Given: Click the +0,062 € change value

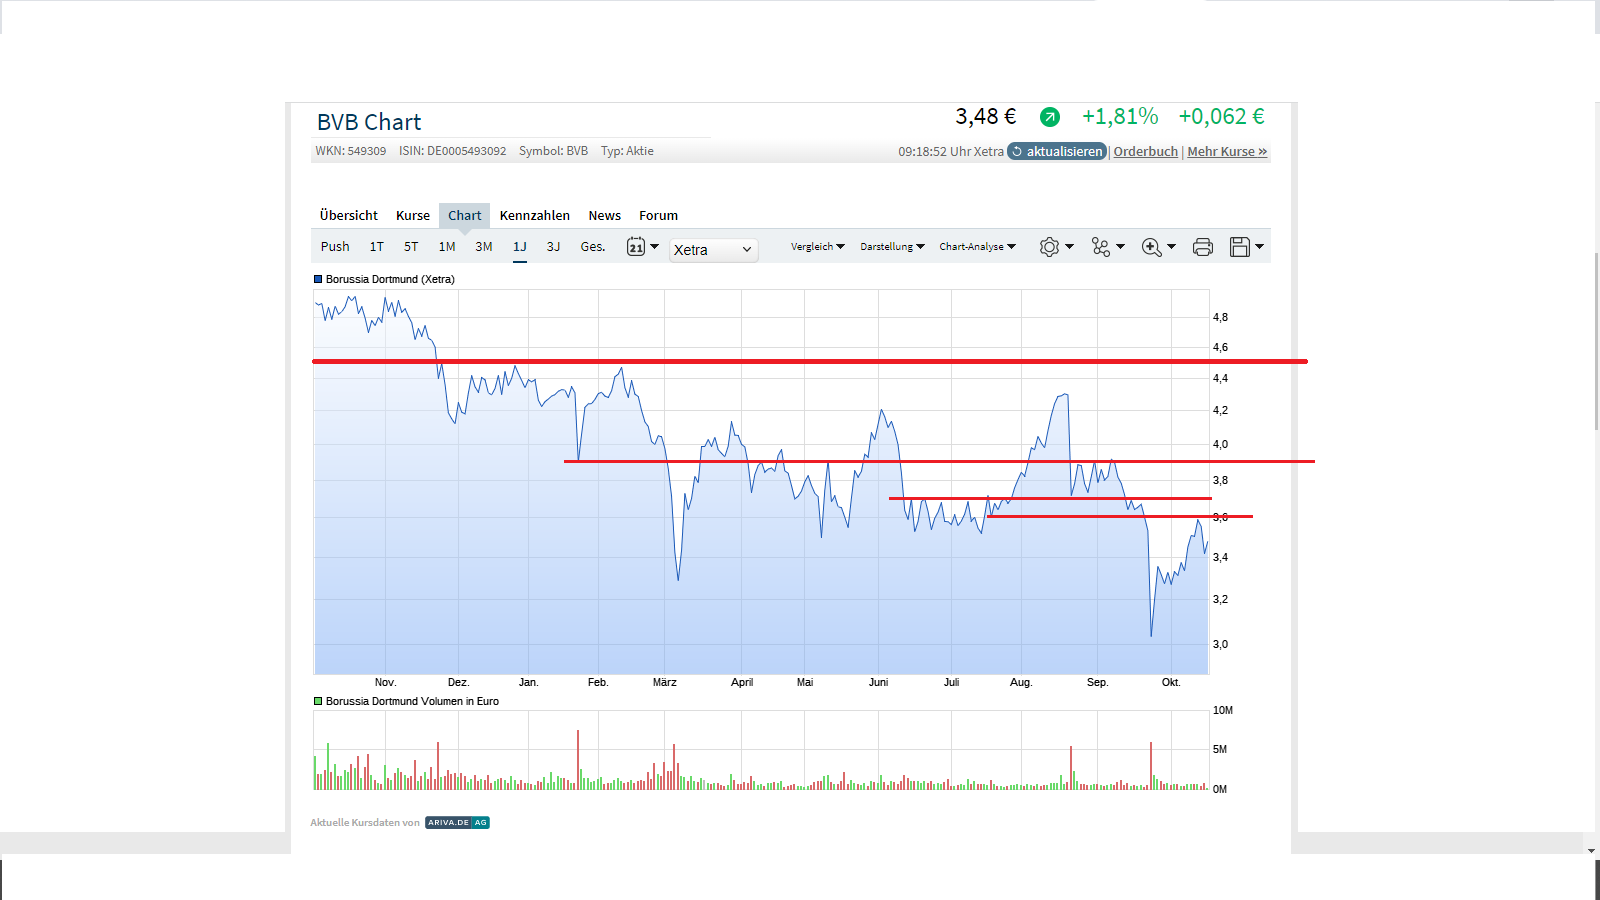Looking at the screenshot, I should click(1222, 117).
